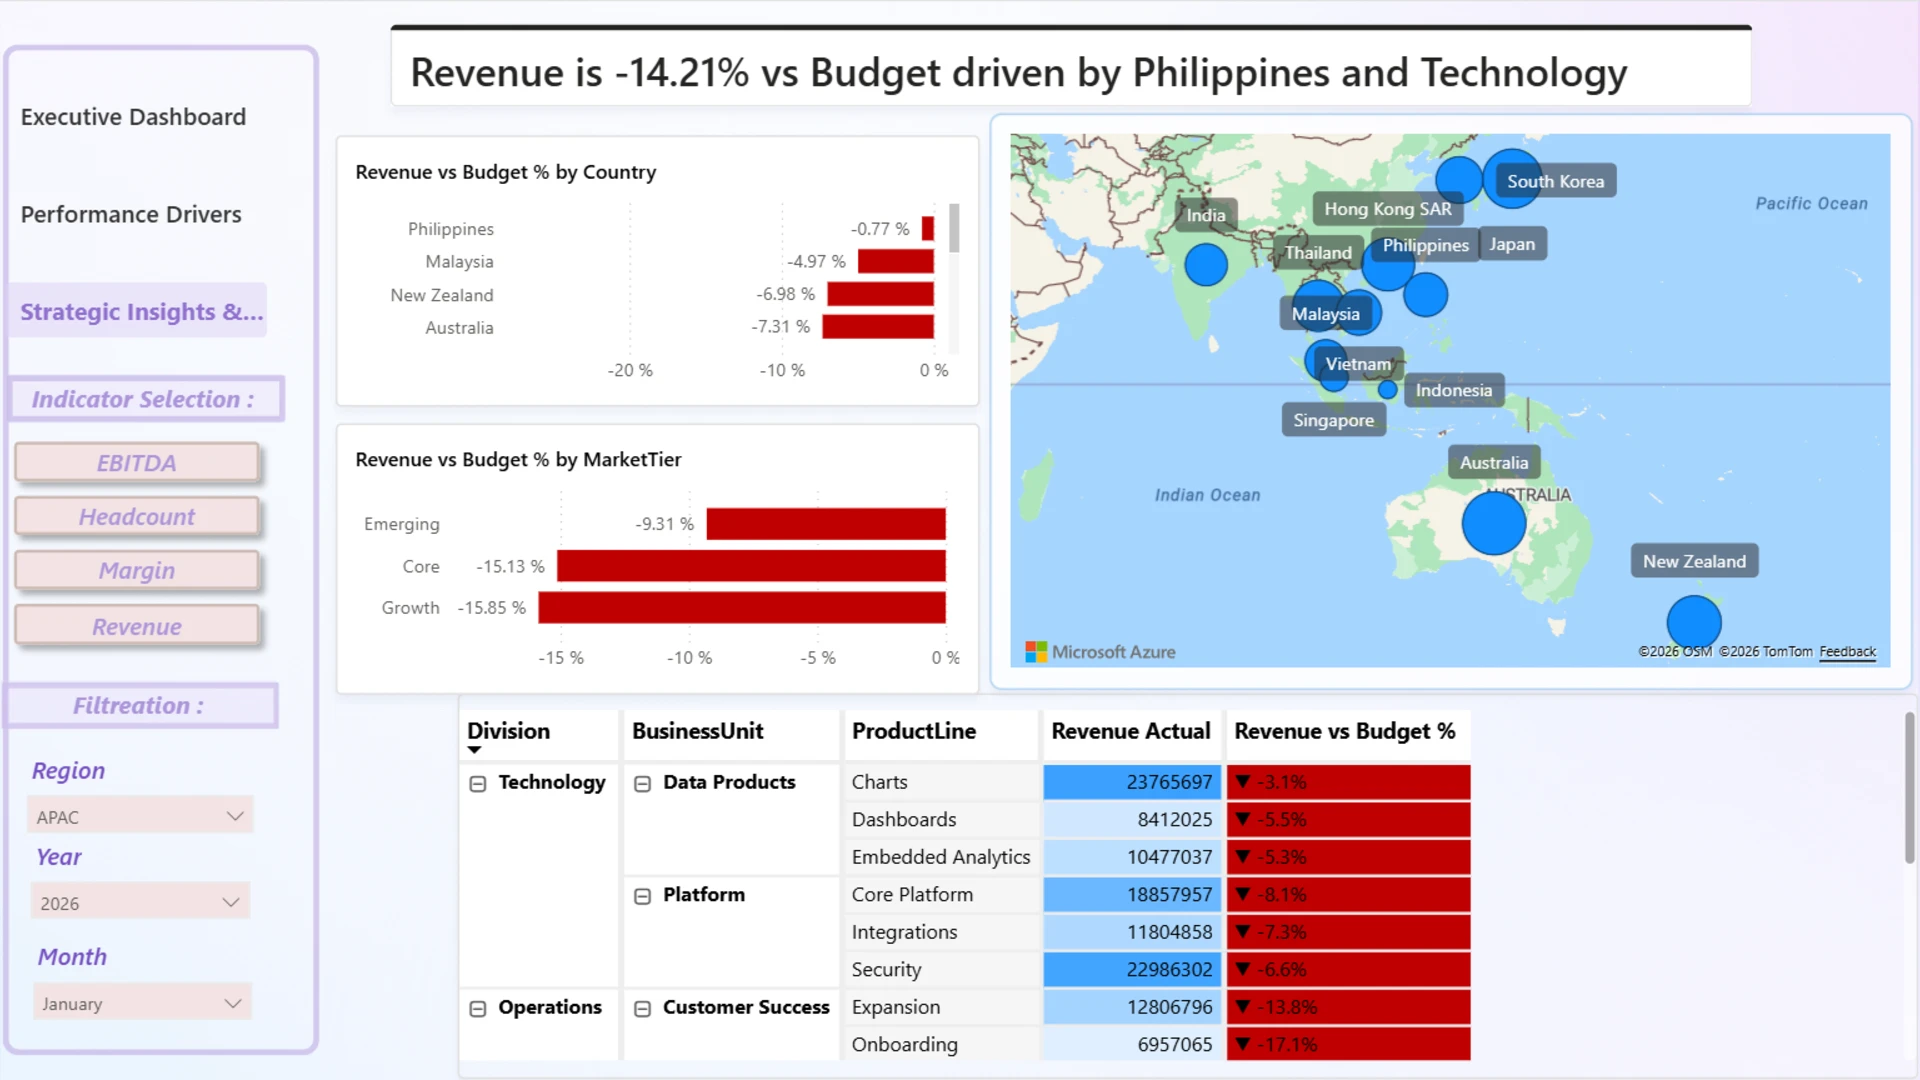Select the Revenue indicator button
The height and width of the screenshot is (1080, 1920).
pyautogui.click(x=137, y=627)
